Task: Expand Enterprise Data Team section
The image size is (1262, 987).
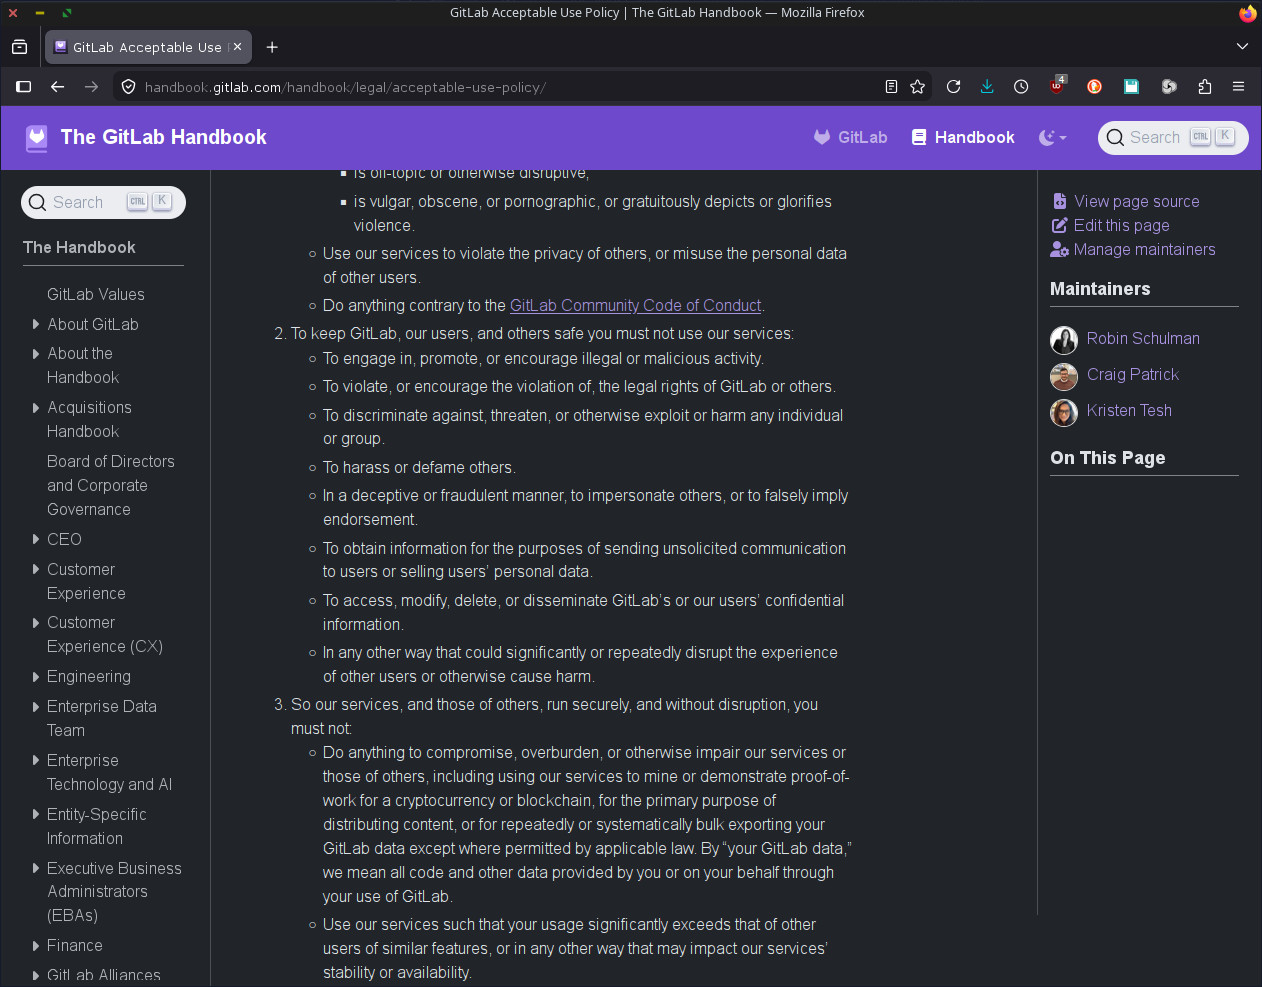Action: (x=36, y=706)
